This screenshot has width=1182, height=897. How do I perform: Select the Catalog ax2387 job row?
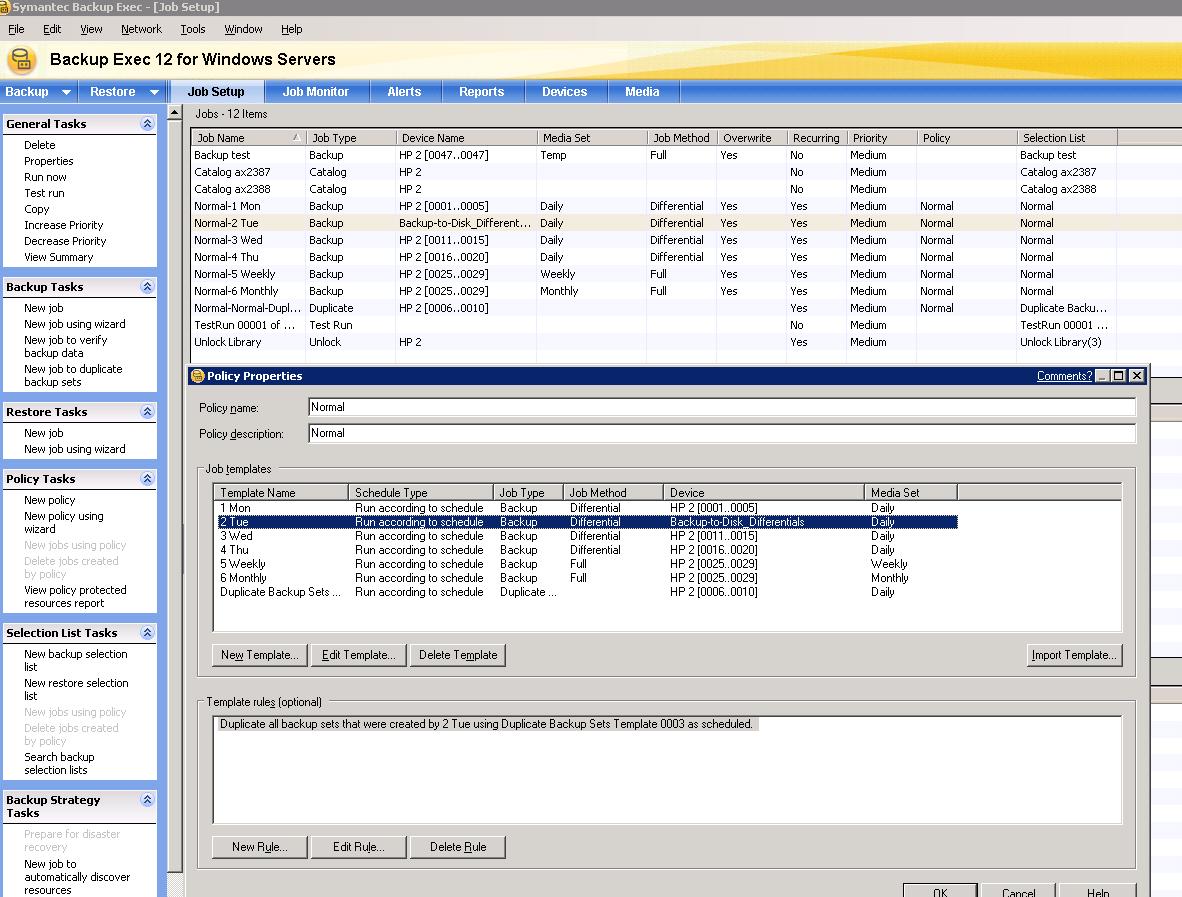pyautogui.click(x=654, y=172)
